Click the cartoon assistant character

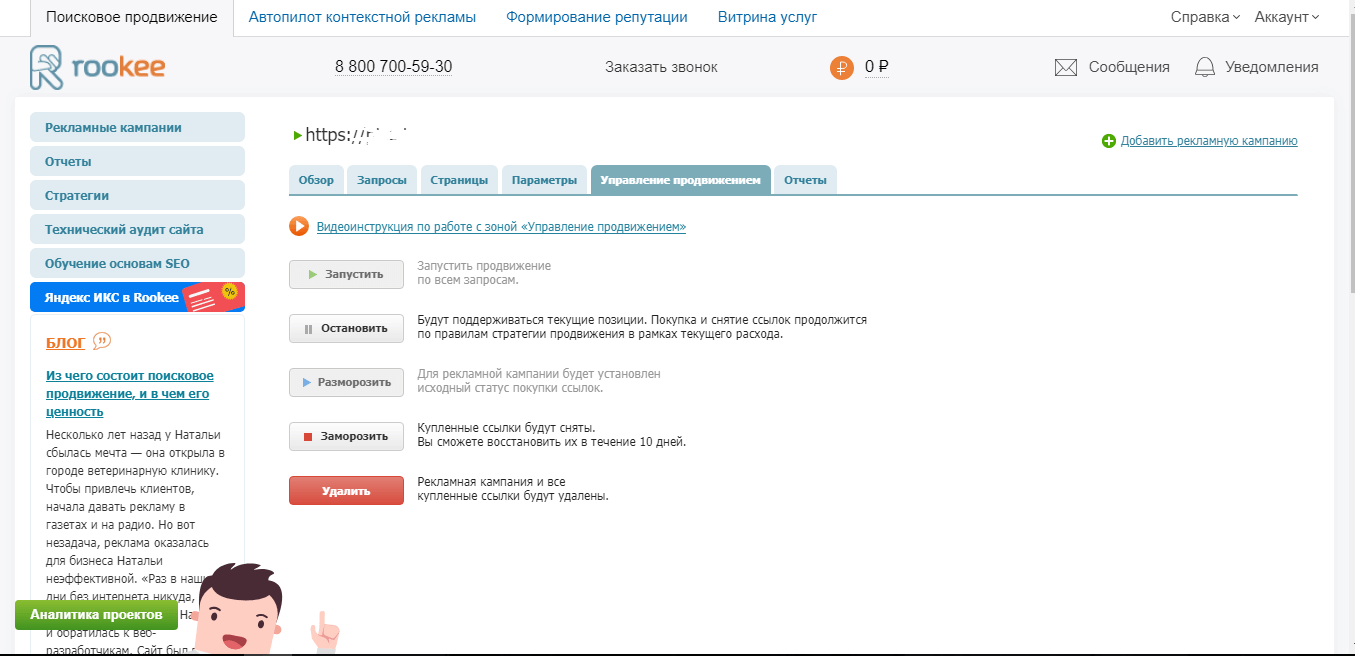point(237,609)
